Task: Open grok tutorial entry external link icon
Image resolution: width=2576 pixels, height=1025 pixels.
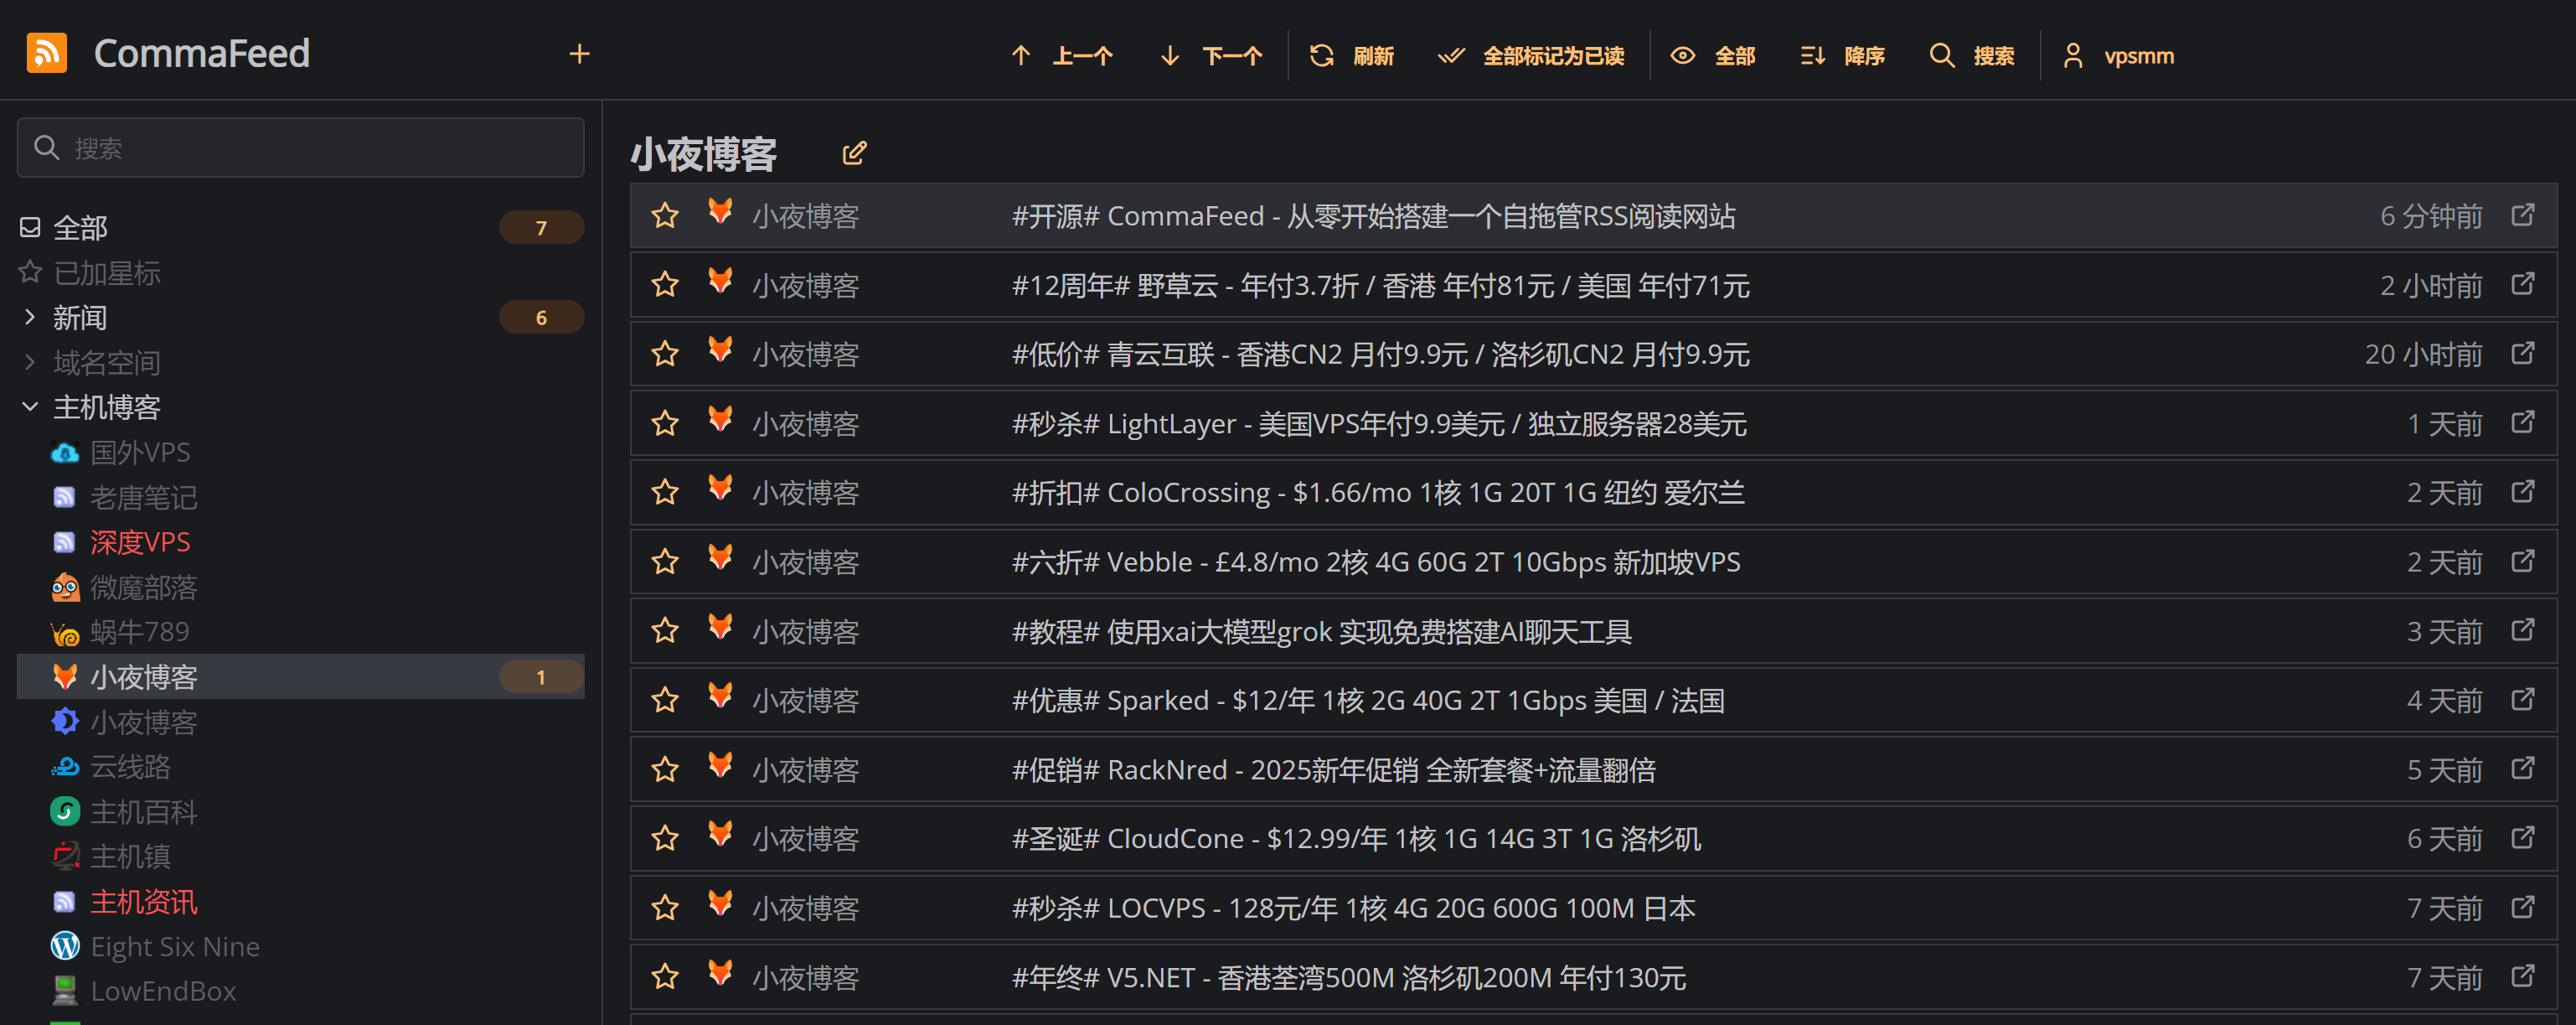Action: 2523,630
